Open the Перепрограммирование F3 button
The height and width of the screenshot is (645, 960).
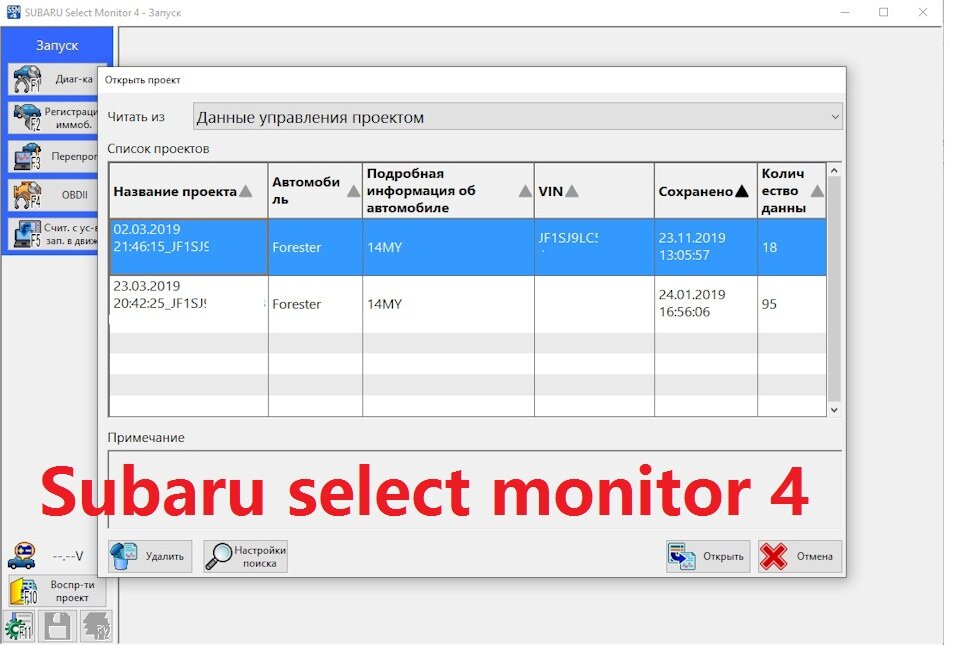[x=54, y=157]
